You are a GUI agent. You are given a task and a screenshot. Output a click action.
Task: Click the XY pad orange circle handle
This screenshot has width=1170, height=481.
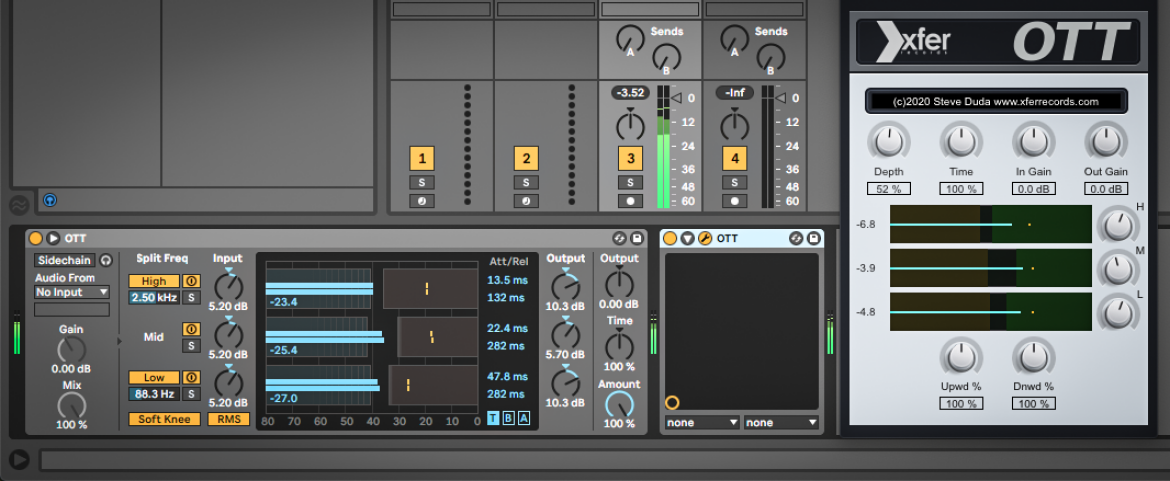click(672, 403)
